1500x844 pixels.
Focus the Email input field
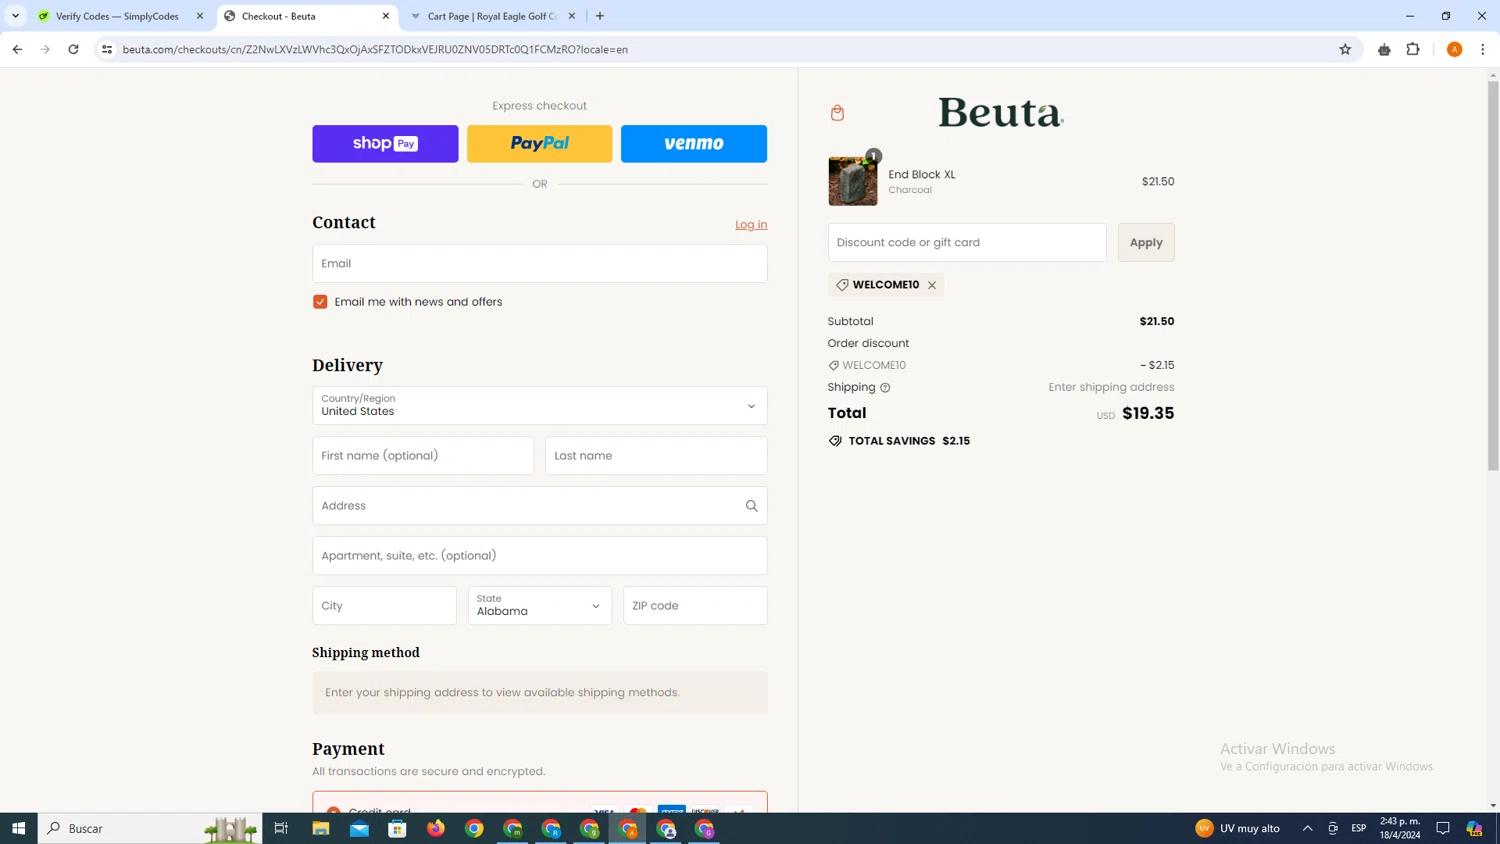[x=540, y=264]
